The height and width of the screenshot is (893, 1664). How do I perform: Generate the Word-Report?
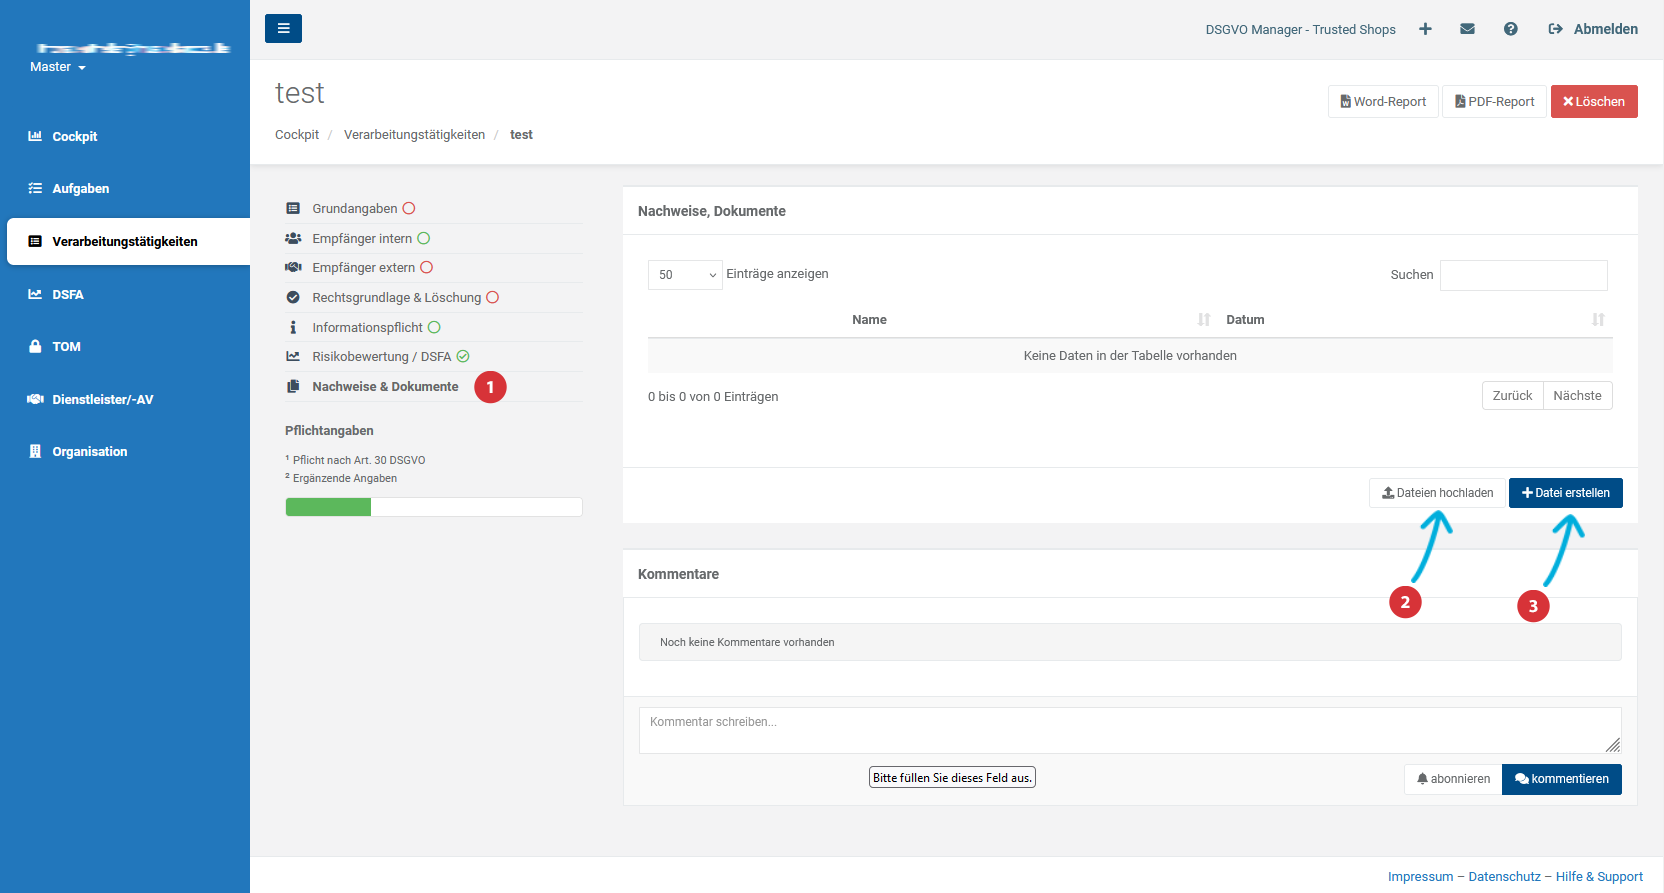[1383, 102]
